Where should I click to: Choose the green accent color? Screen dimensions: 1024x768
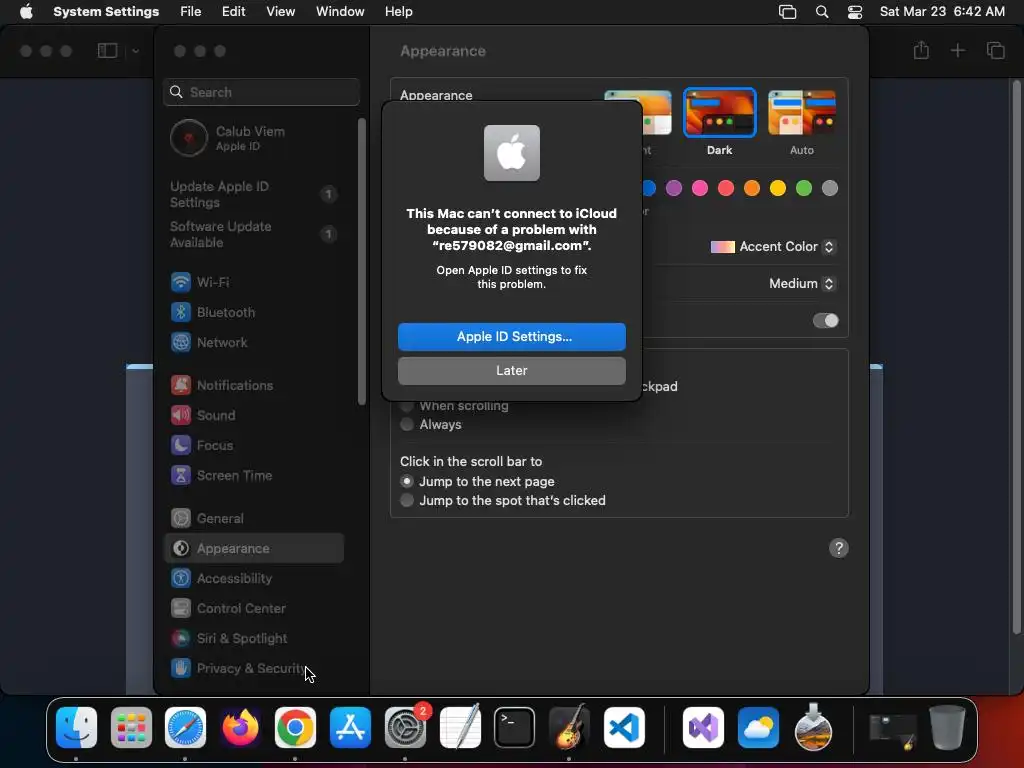804,188
